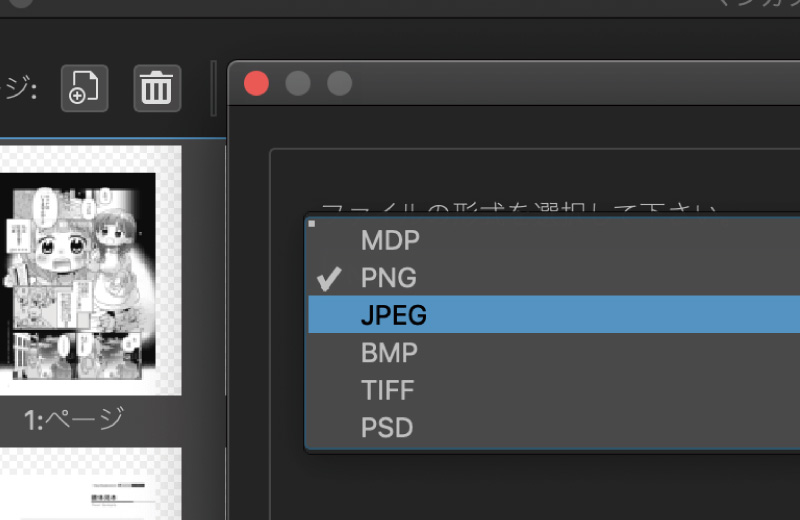Select the PNG format option
The height and width of the screenshot is (520, 800).
click(554, 278)
